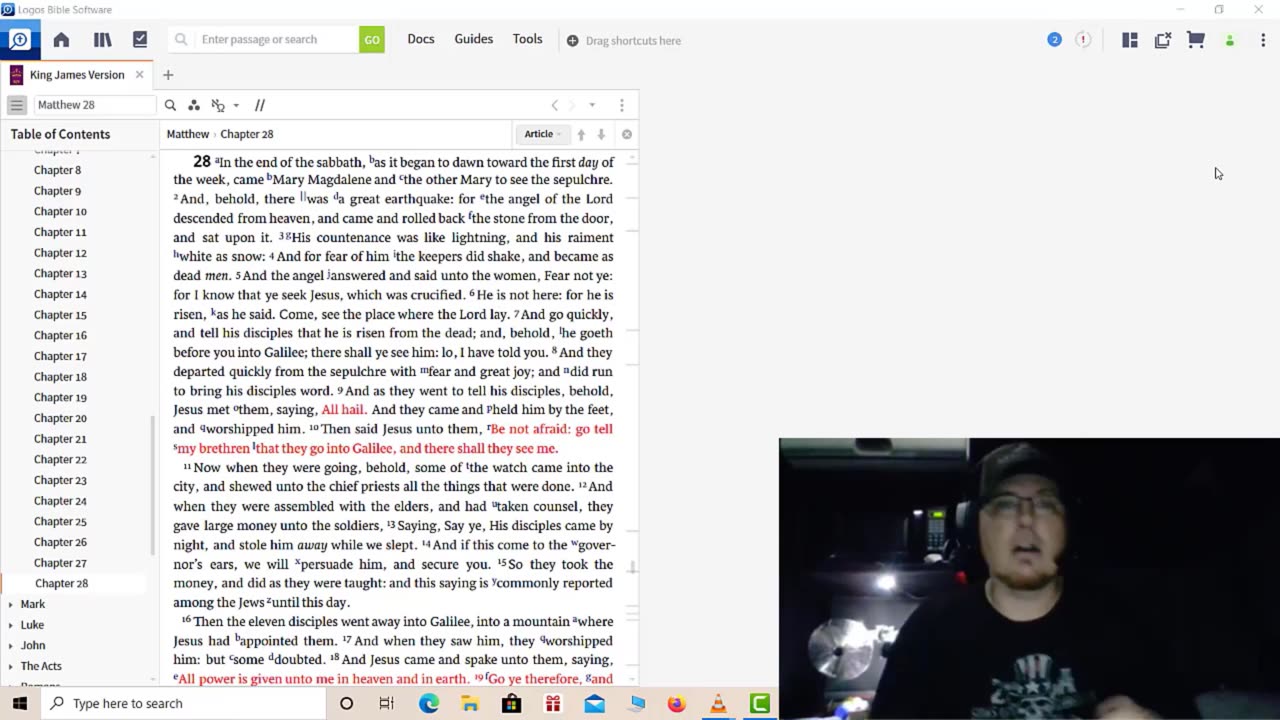Open Microsoft Edge from the taskbar

click(429, 703)
